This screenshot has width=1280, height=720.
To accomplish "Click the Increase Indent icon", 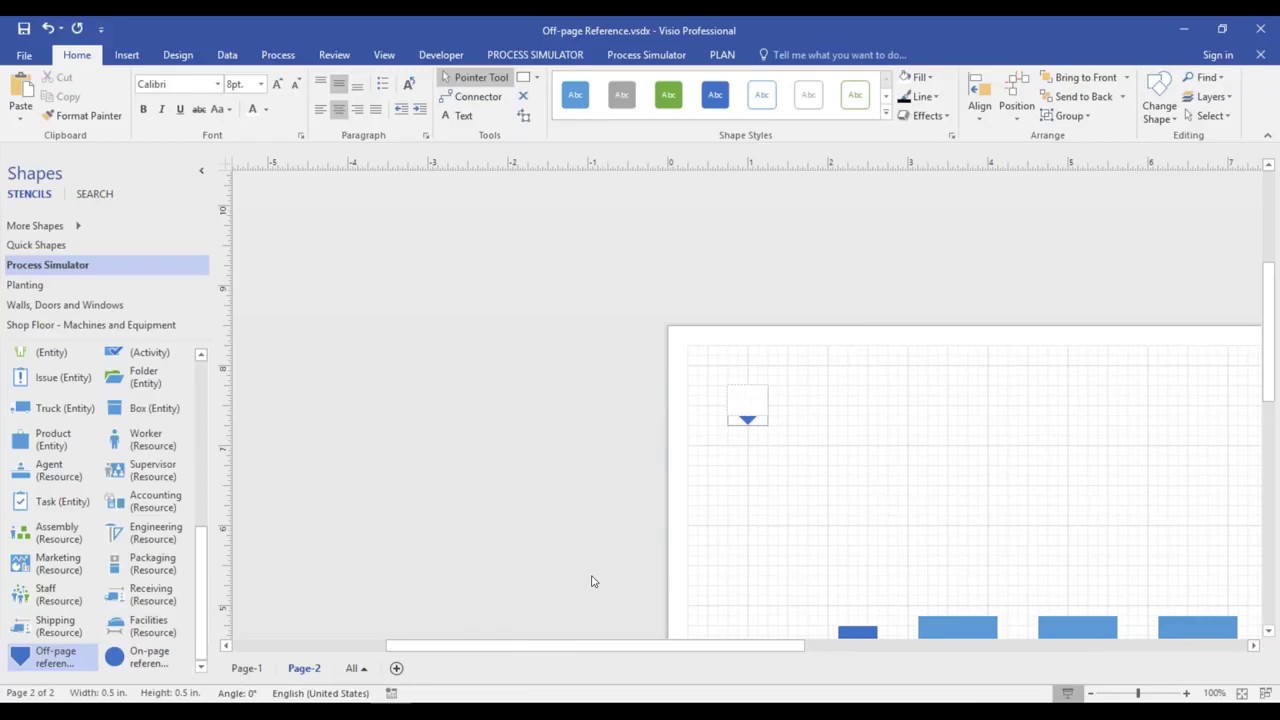I will 419,109.
